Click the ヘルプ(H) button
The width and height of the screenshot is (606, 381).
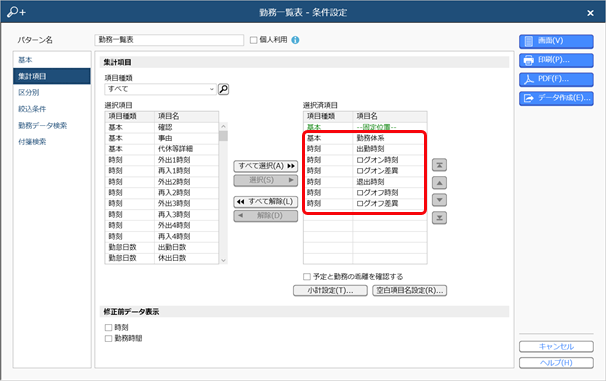click(556, 363)
